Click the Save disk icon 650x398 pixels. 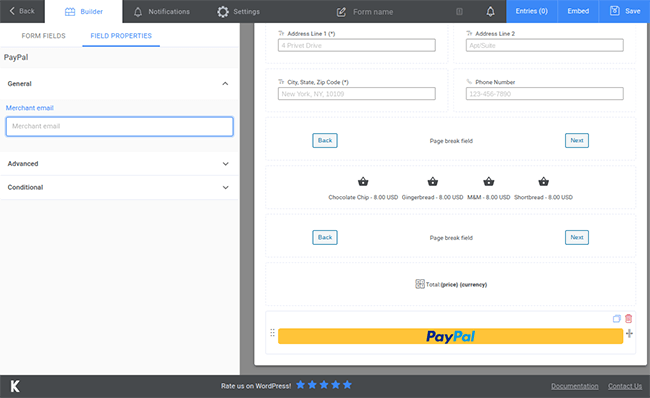(x=615, y=11)
